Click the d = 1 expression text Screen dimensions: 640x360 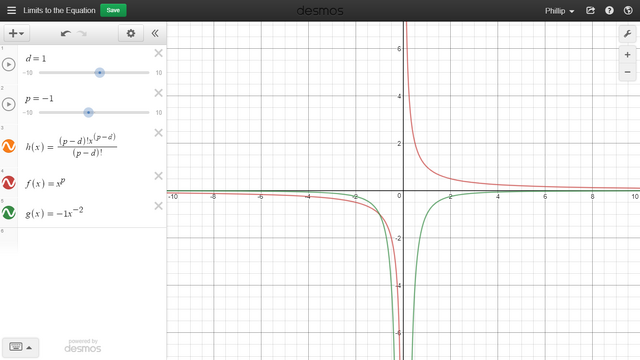pyautogui.click(x=36, y=59)
